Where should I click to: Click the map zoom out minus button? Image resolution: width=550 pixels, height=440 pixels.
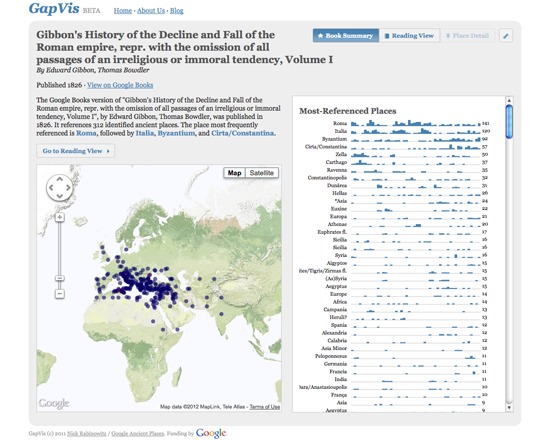(60, 294)
